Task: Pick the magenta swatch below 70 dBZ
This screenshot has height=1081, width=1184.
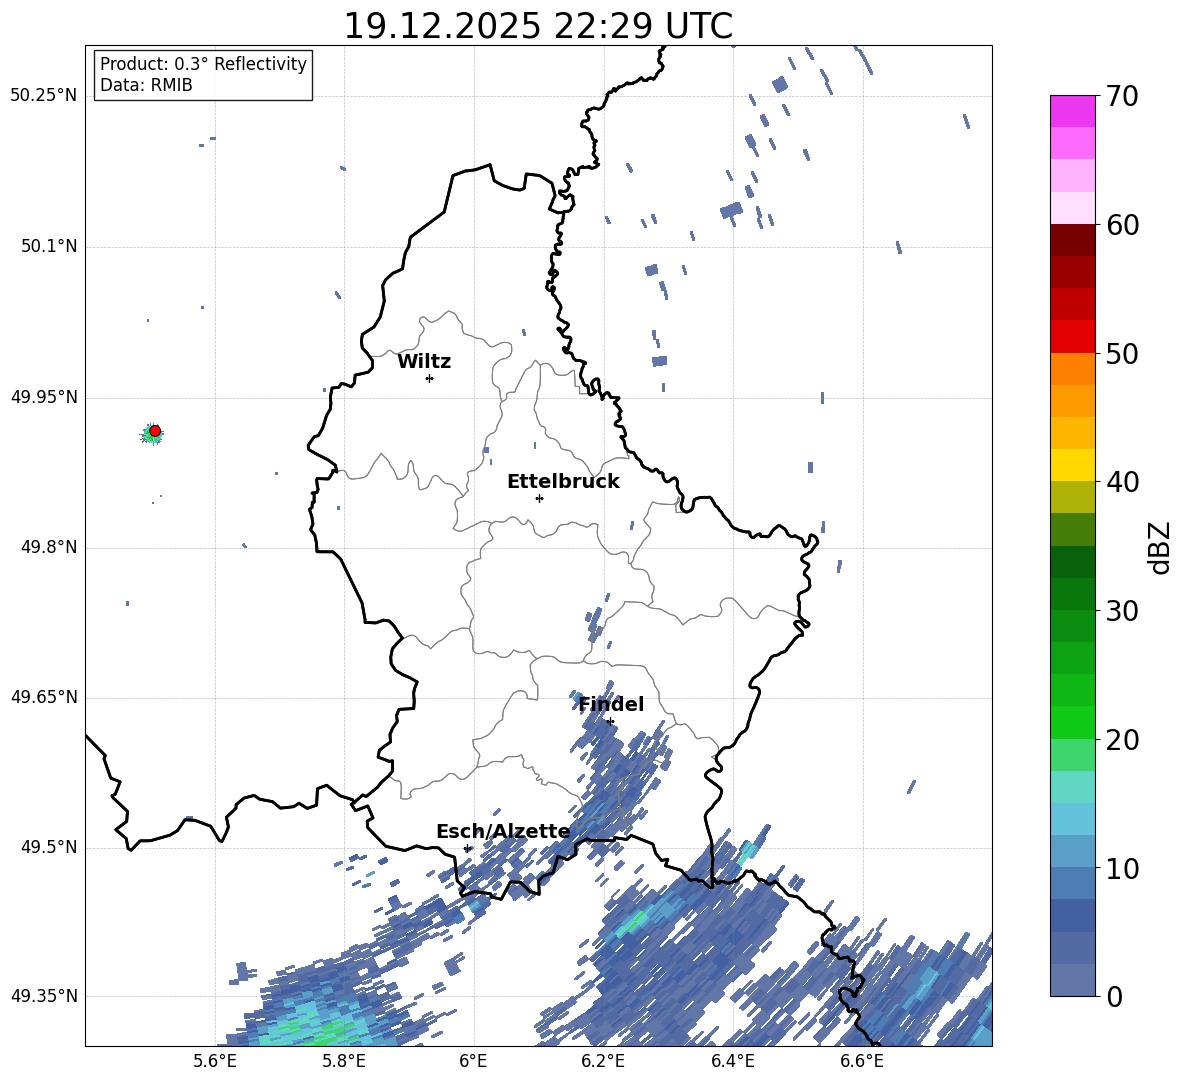Action: pos(1072,111)
